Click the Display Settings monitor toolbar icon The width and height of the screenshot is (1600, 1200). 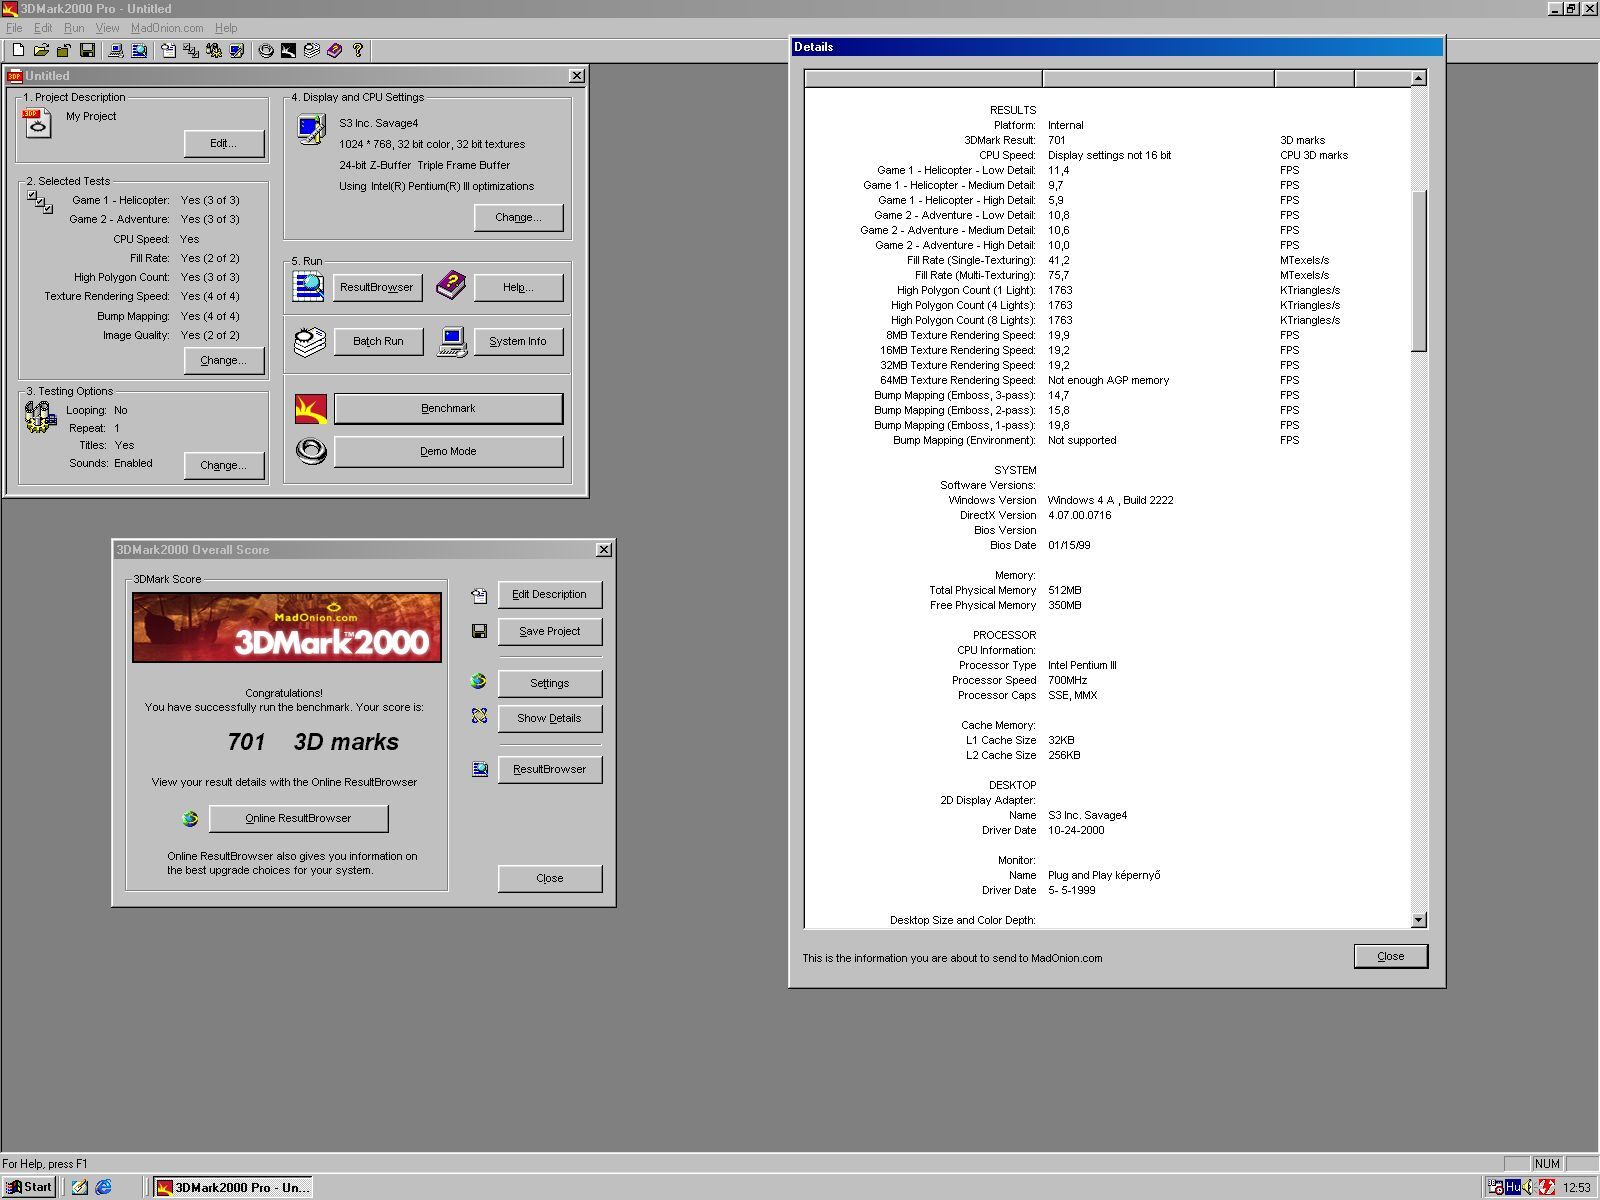pos(236,50)
